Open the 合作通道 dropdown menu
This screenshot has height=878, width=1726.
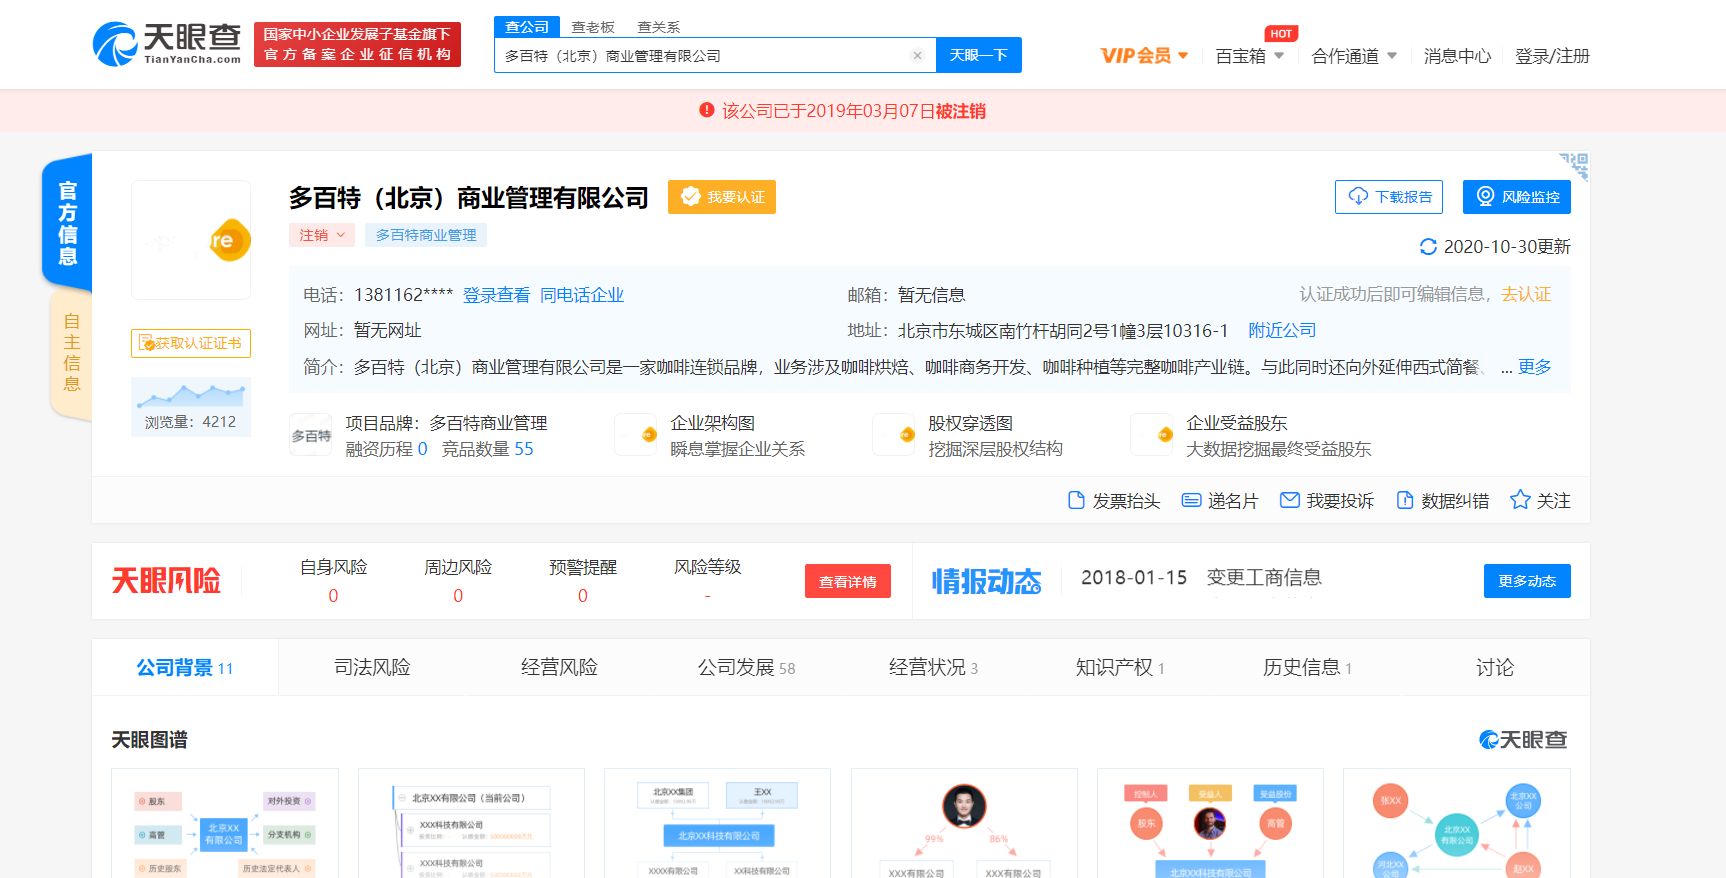click(1354, 56)
